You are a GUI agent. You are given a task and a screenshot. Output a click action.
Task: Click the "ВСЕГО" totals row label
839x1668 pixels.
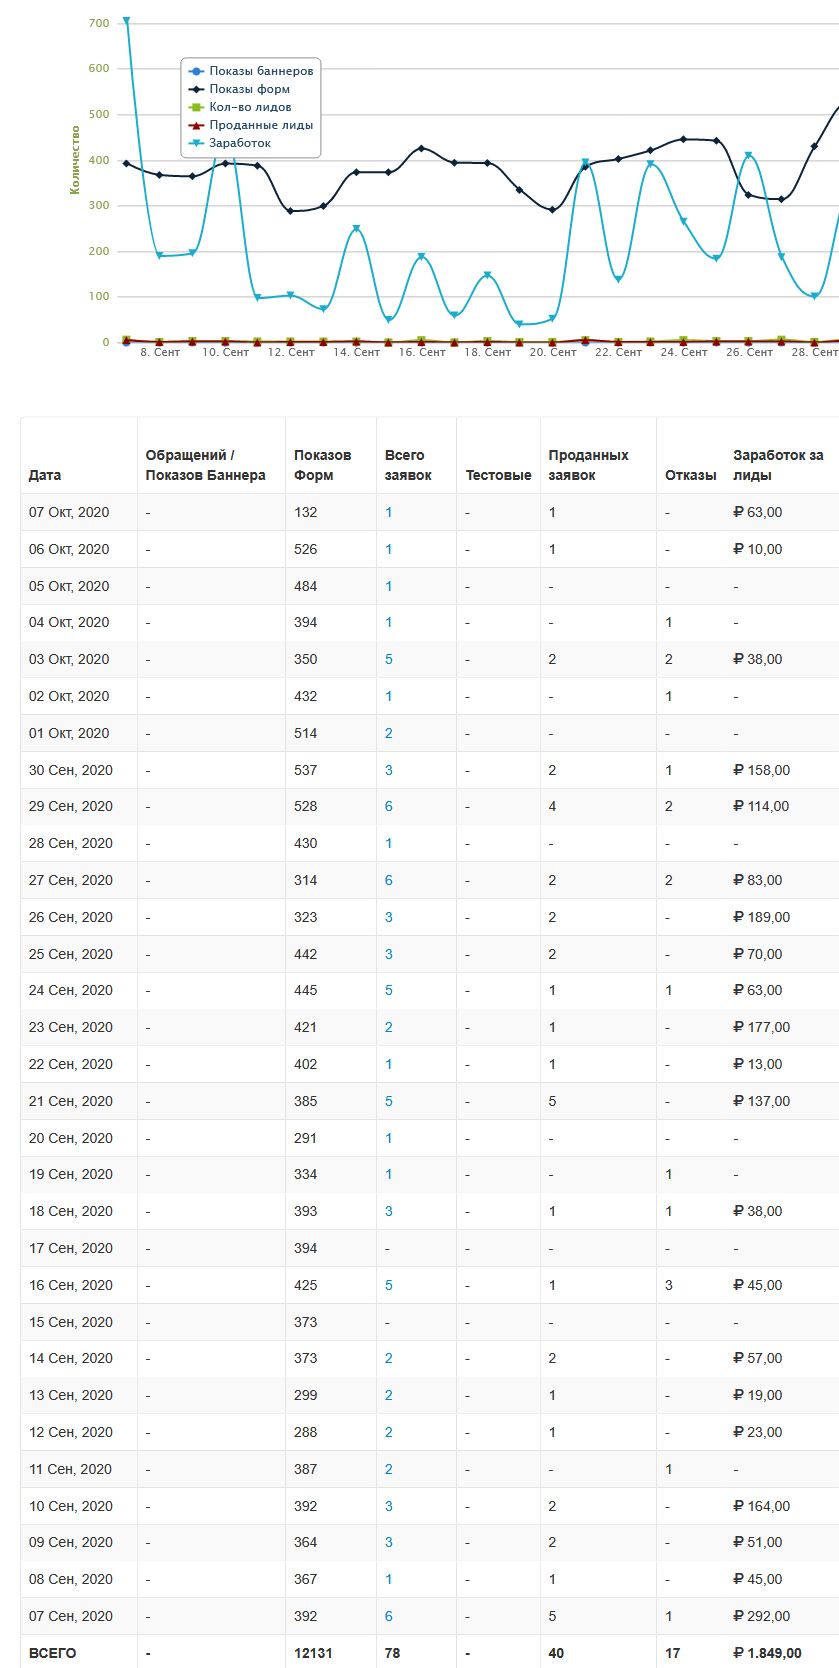[x=52, y=1653]
